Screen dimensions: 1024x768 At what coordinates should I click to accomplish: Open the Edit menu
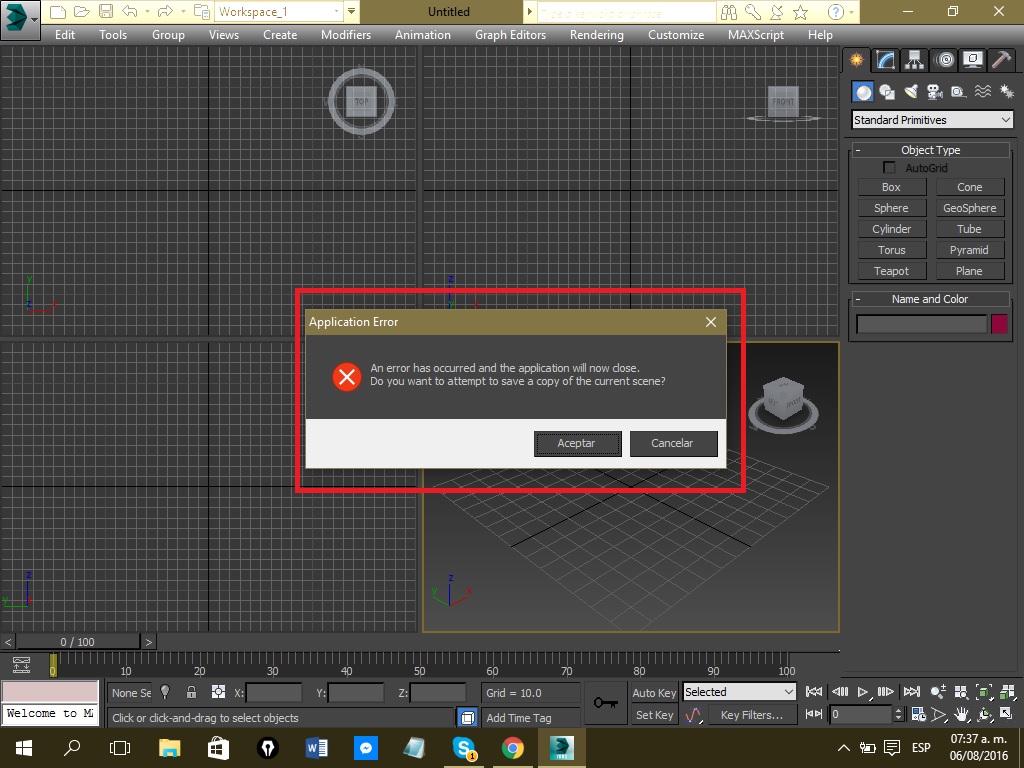(x=65, y=35)
